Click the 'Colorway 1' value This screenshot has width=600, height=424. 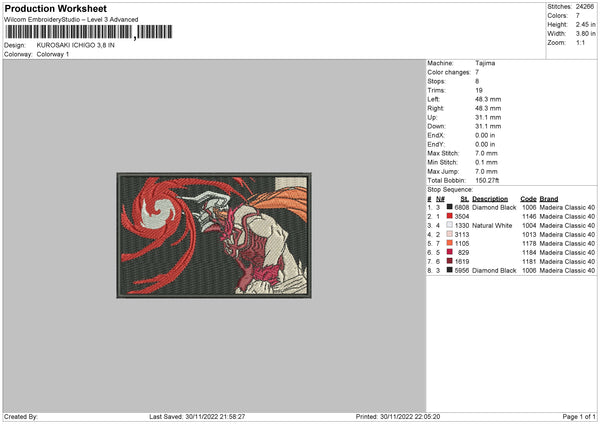(x=53, y=54)
